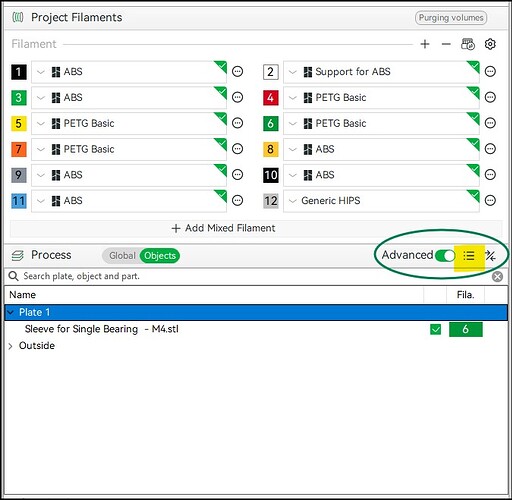Click filament 7 orange color swatch
The height and width of the screenshot is (500, 512).
pos(19,149)
